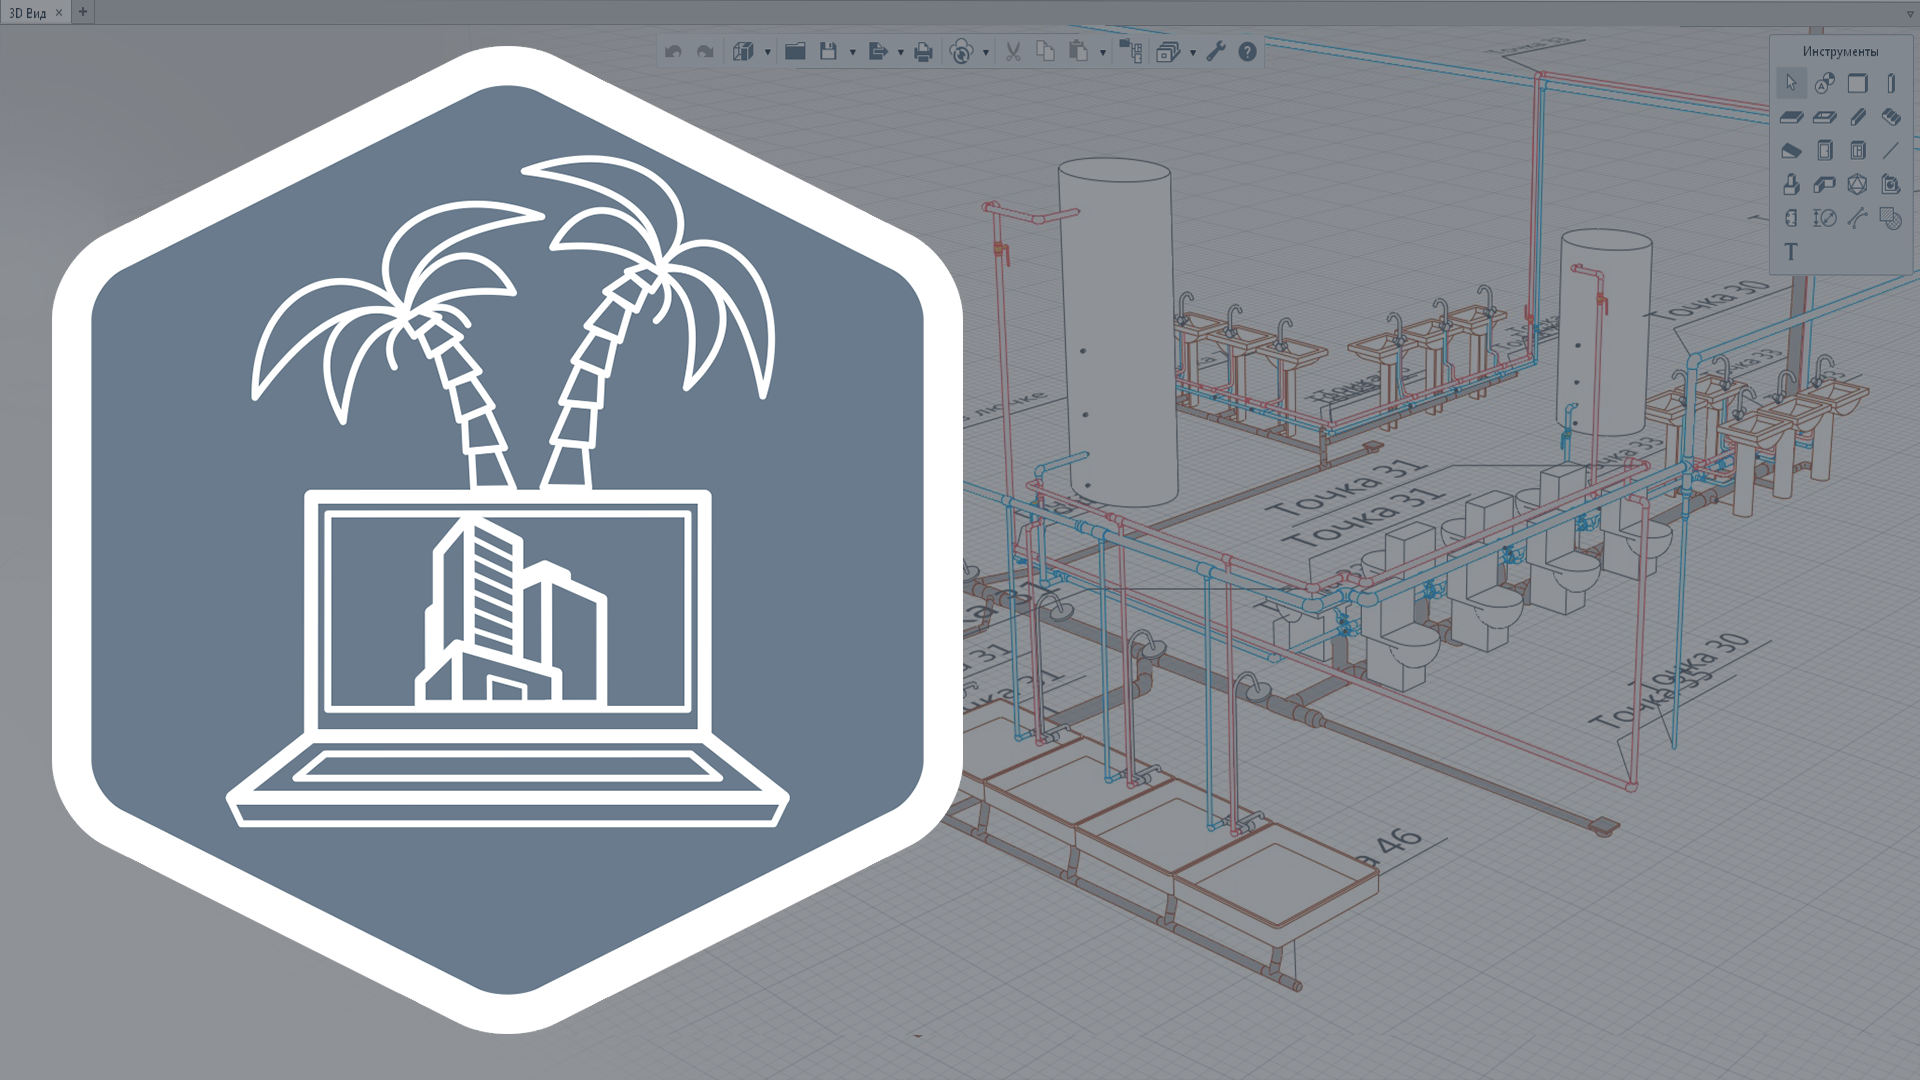Select the smaller cylindrical tank in the model
Screen dimensions: 1920x1080
[1606, 333]
